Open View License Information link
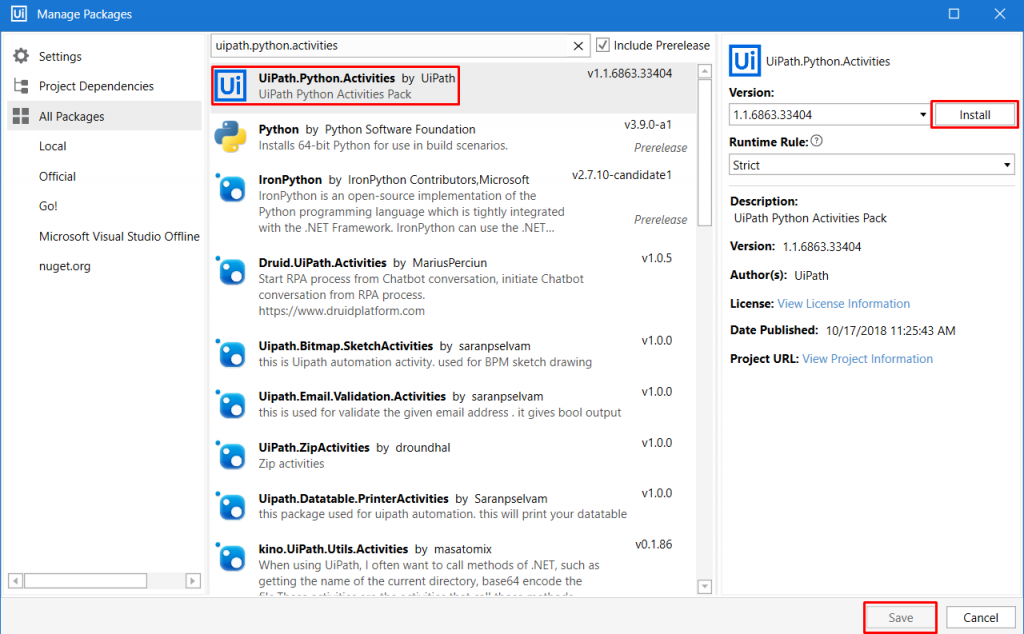Viewport: 1024px width, 634px height. pos(843,304)
